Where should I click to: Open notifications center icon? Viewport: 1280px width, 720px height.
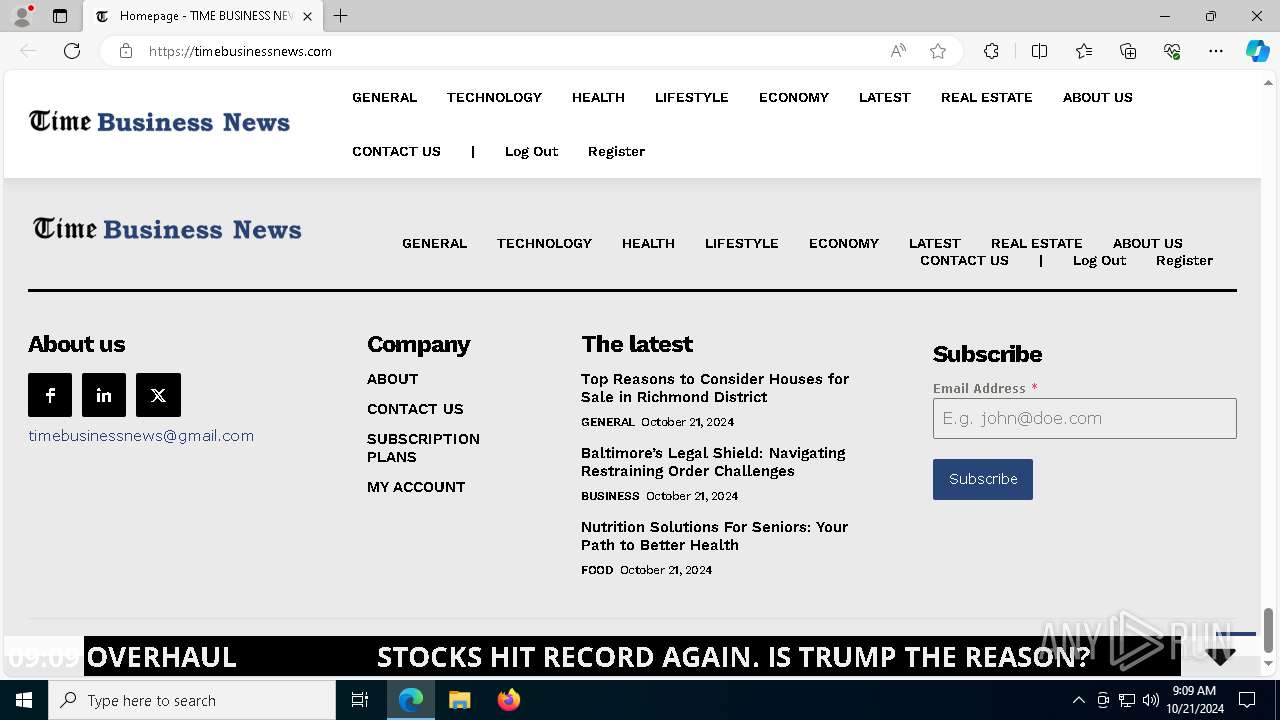point(1247,700)
